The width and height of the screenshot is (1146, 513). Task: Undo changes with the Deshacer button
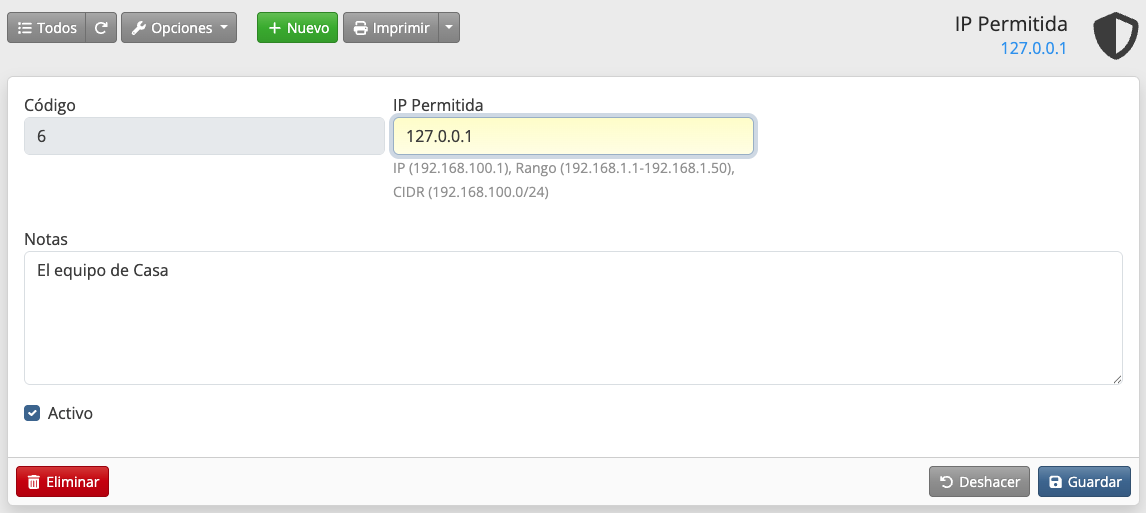pos(979,482)
